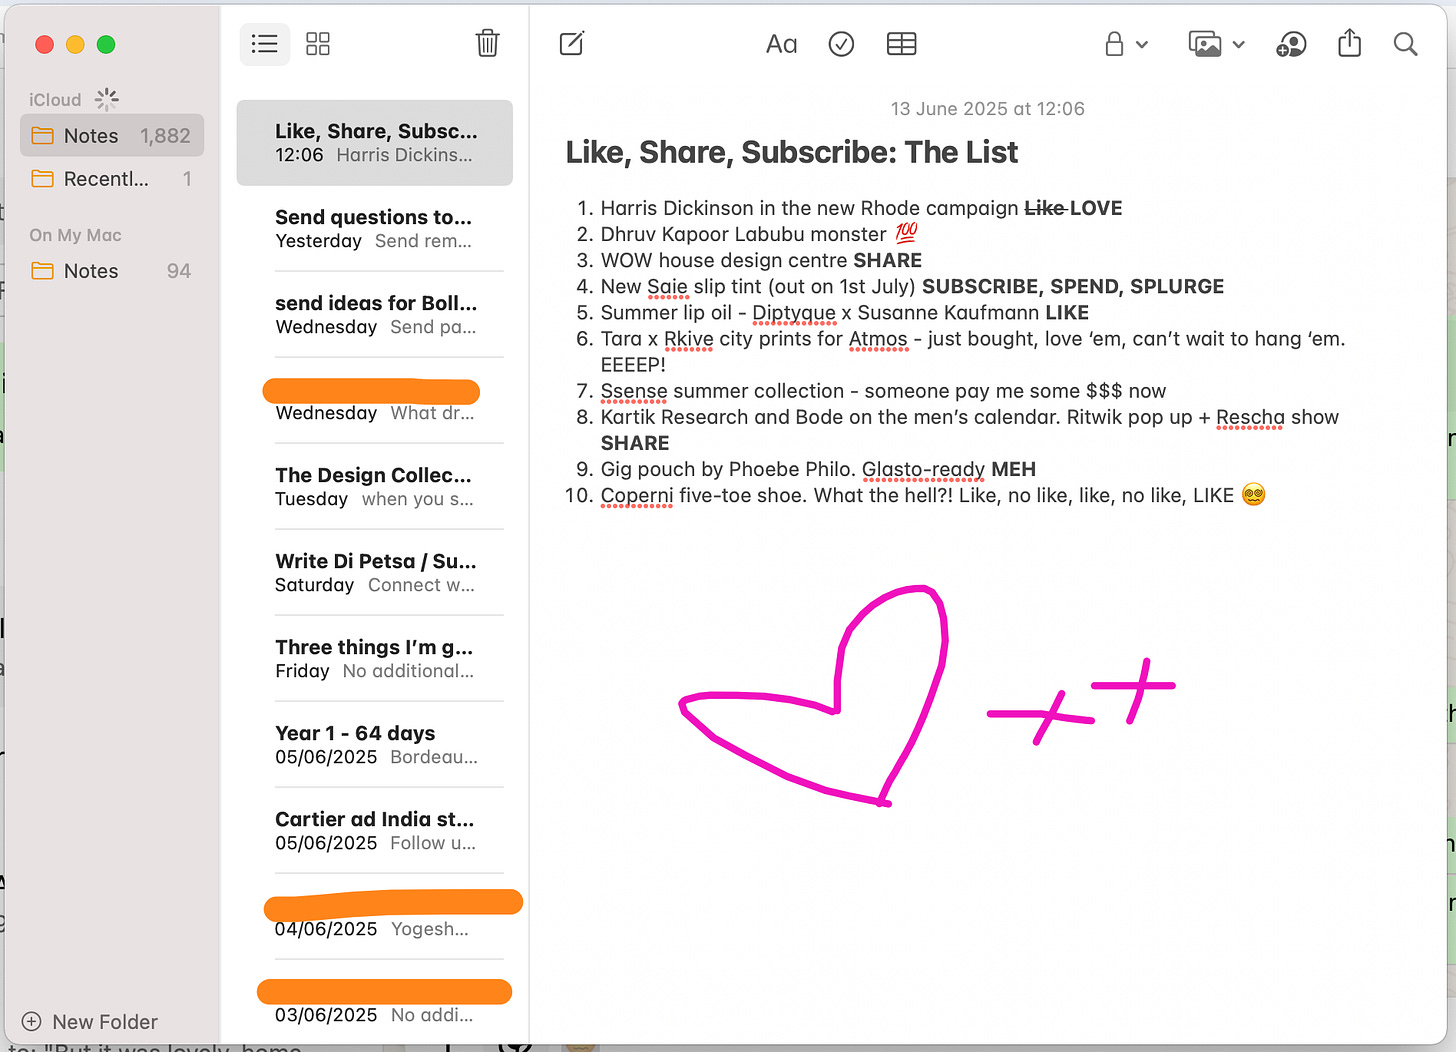Open The Design Collec... note

pyautogui.click(x=375, y=487)
